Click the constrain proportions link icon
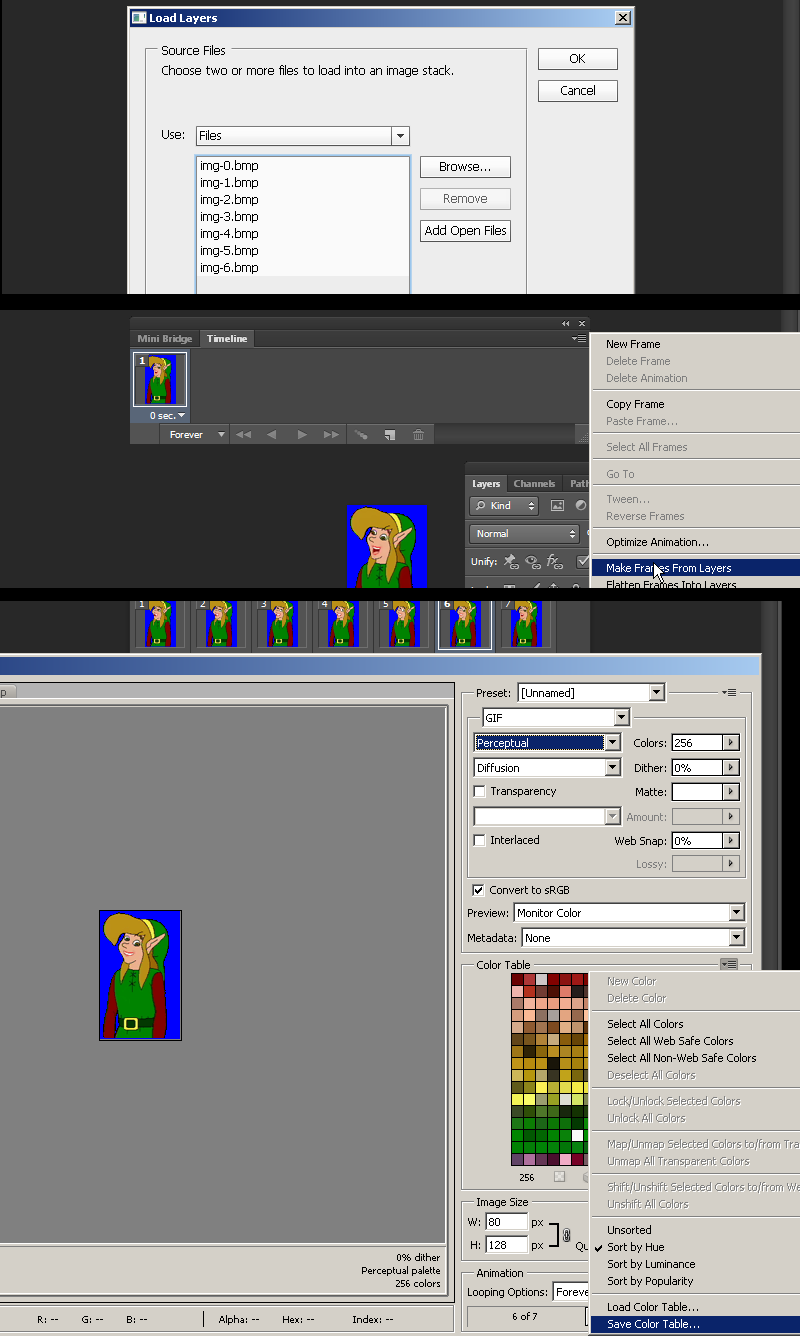 click(566, 1234)
